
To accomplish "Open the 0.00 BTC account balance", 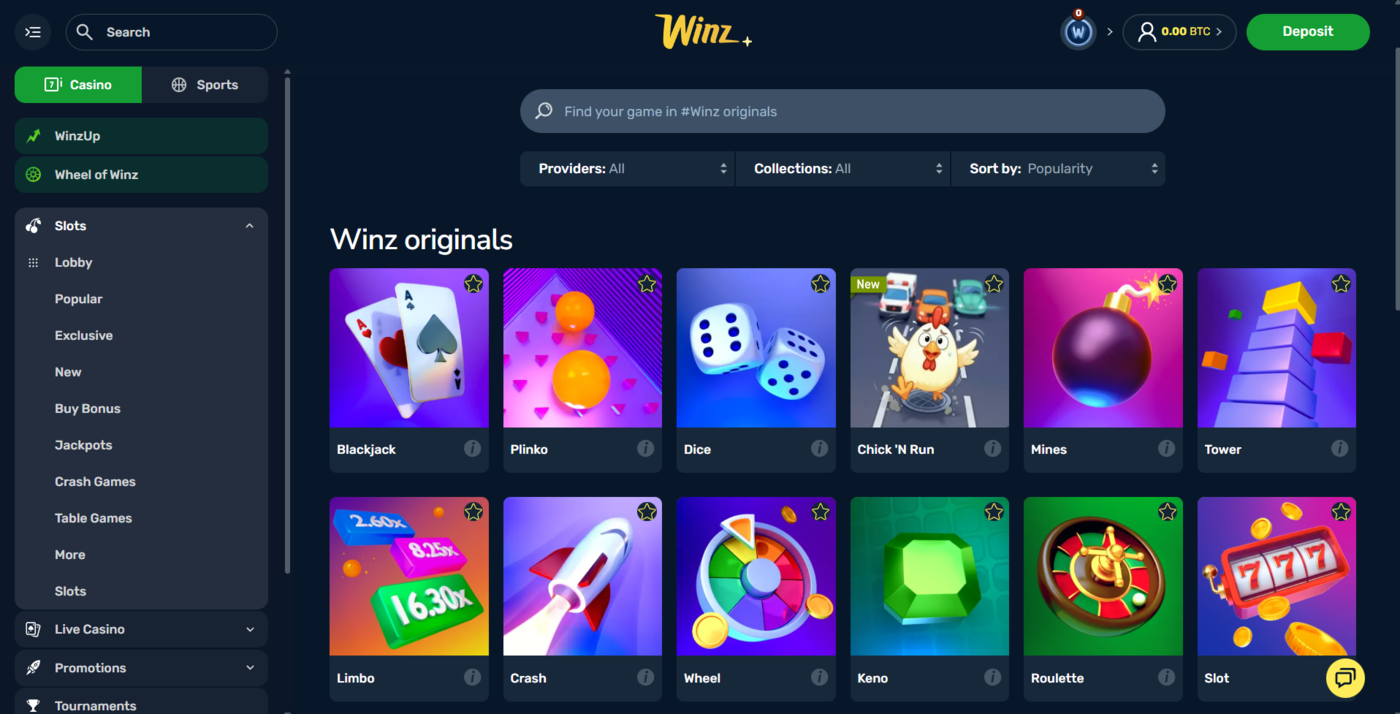I will click(x=1179, y=32).
